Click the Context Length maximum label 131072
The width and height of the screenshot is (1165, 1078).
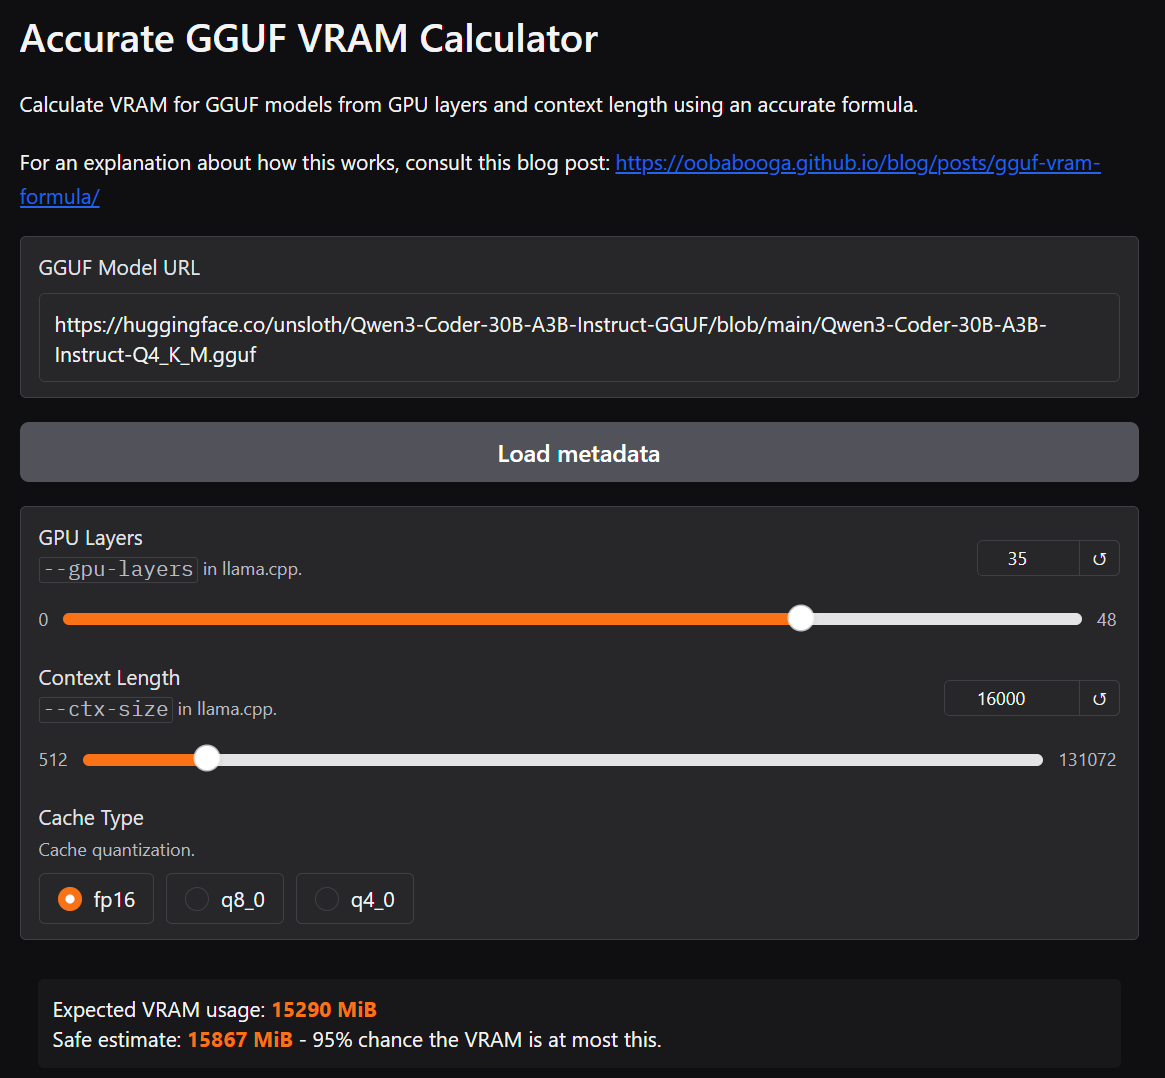1087,760
